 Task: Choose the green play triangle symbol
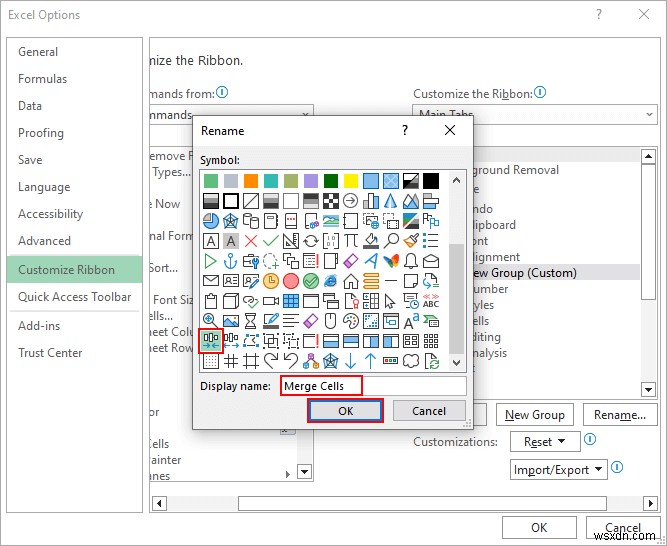[x=211, y=261]
